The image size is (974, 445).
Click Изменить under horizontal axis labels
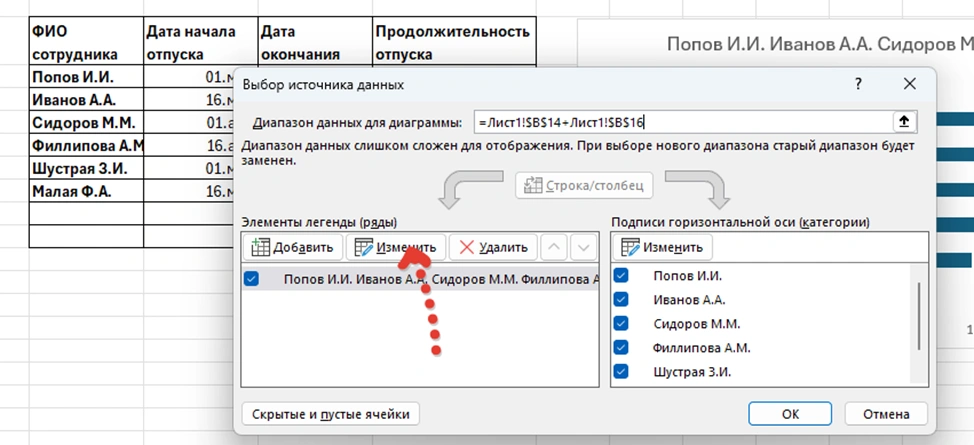coord(662,247)
